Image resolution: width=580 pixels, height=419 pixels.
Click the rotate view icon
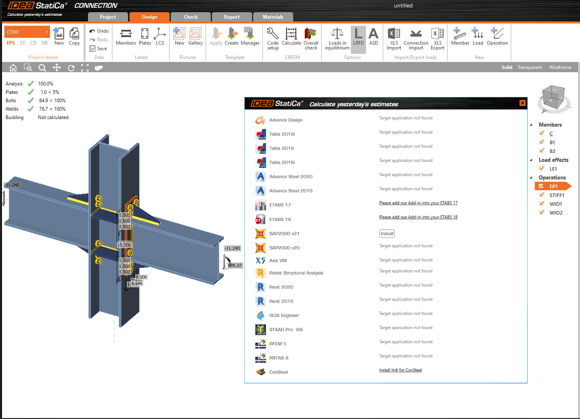coord(71,68)
